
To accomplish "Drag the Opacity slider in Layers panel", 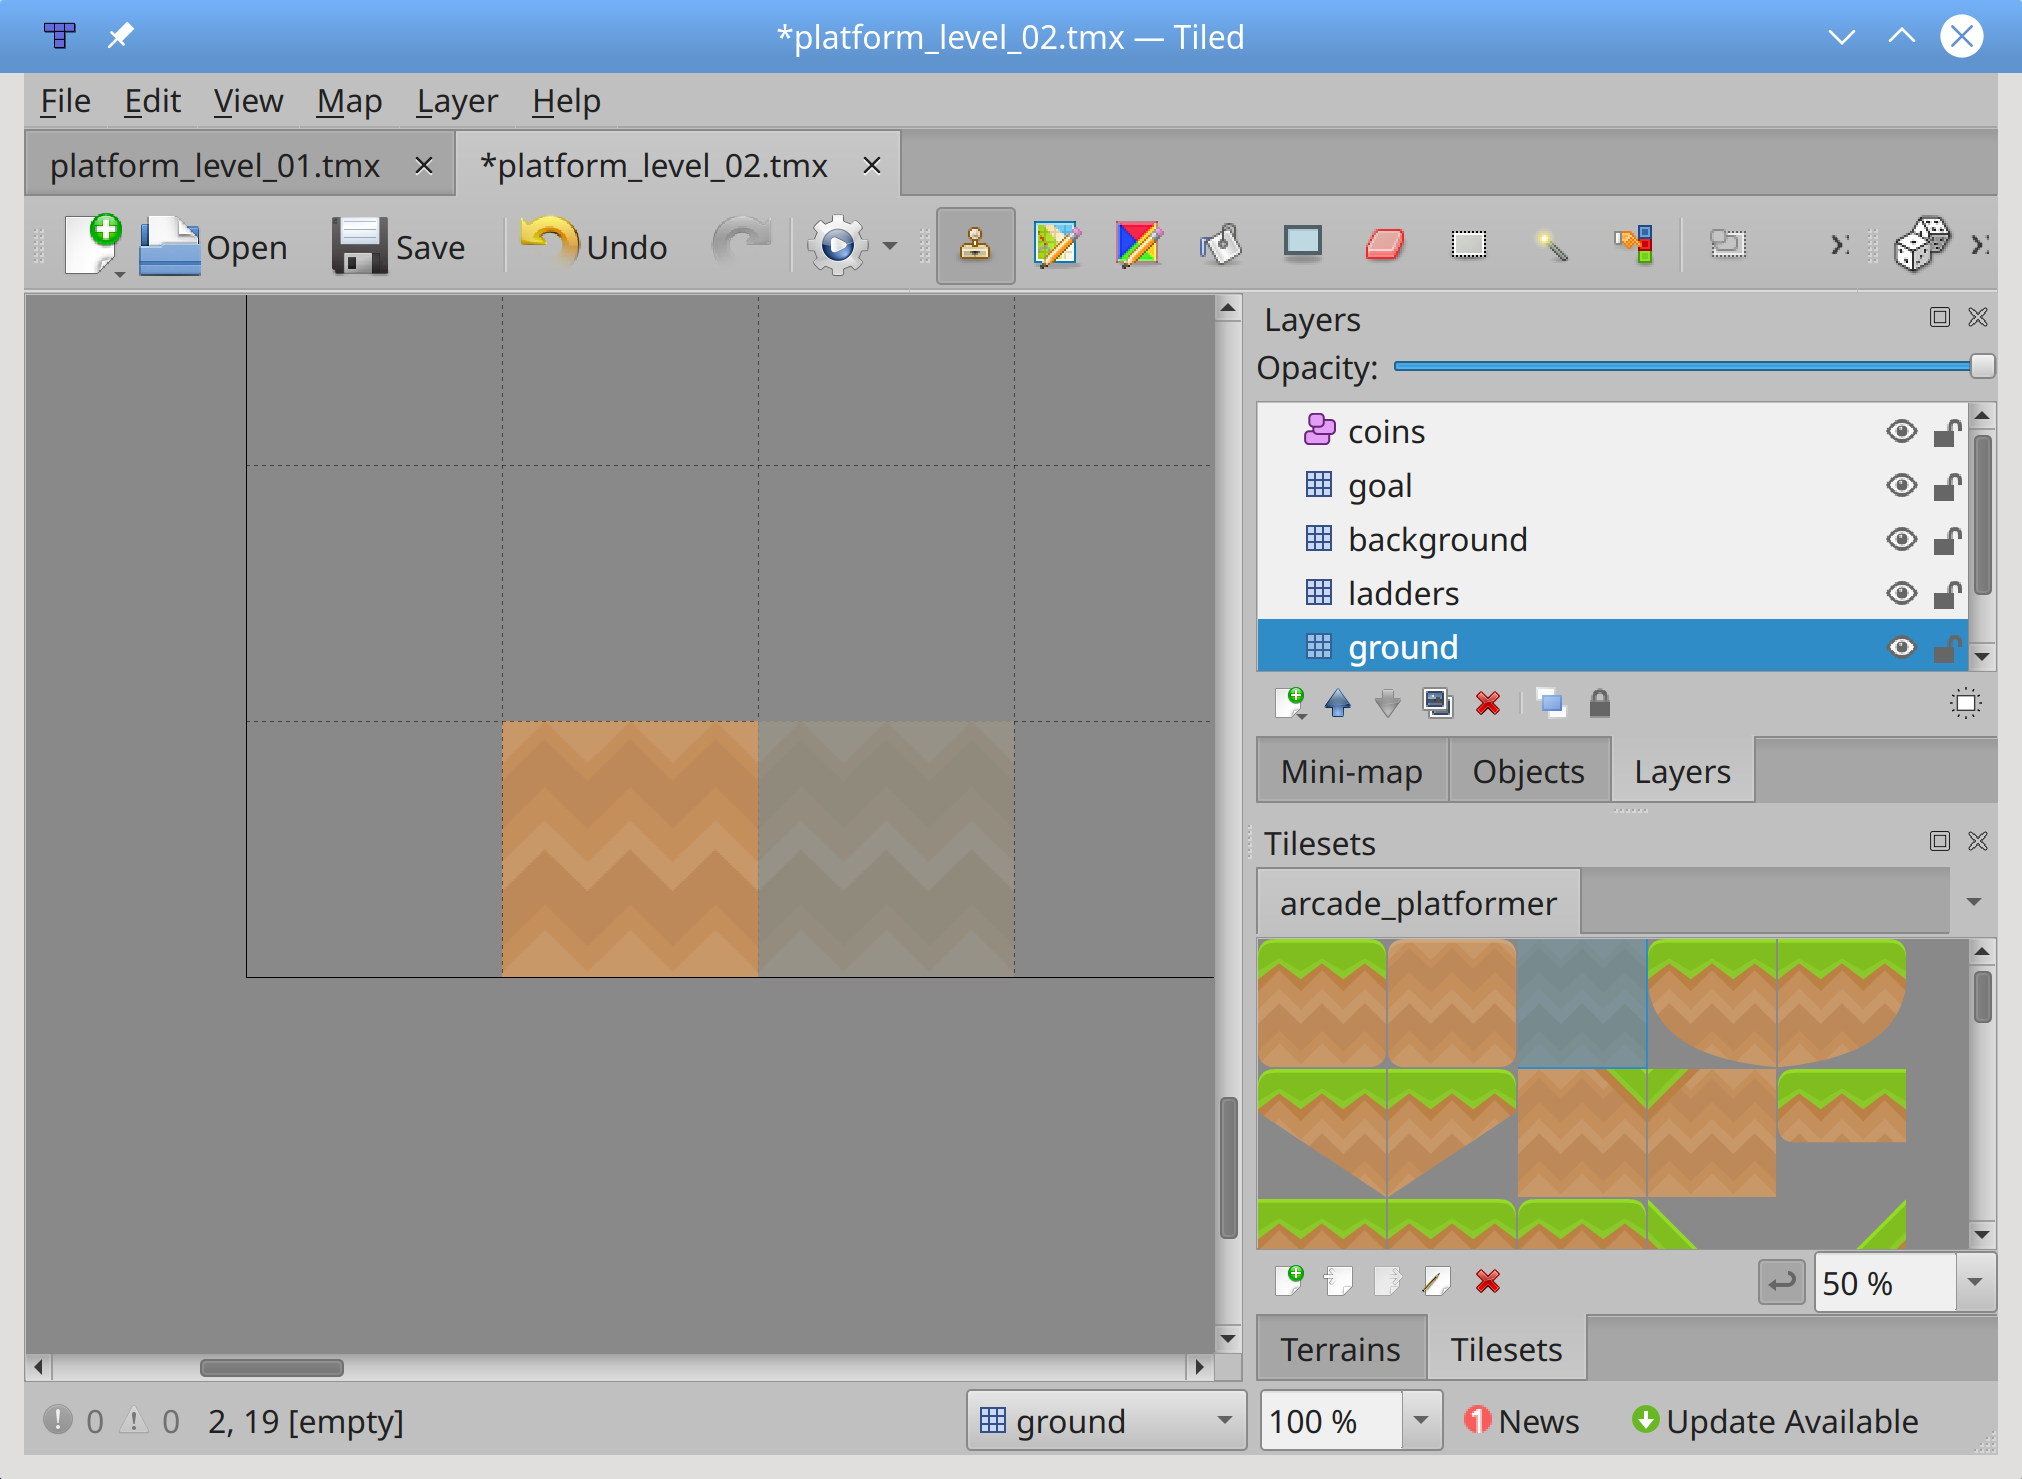I will pyautogui.click(x=1981, y=366).
